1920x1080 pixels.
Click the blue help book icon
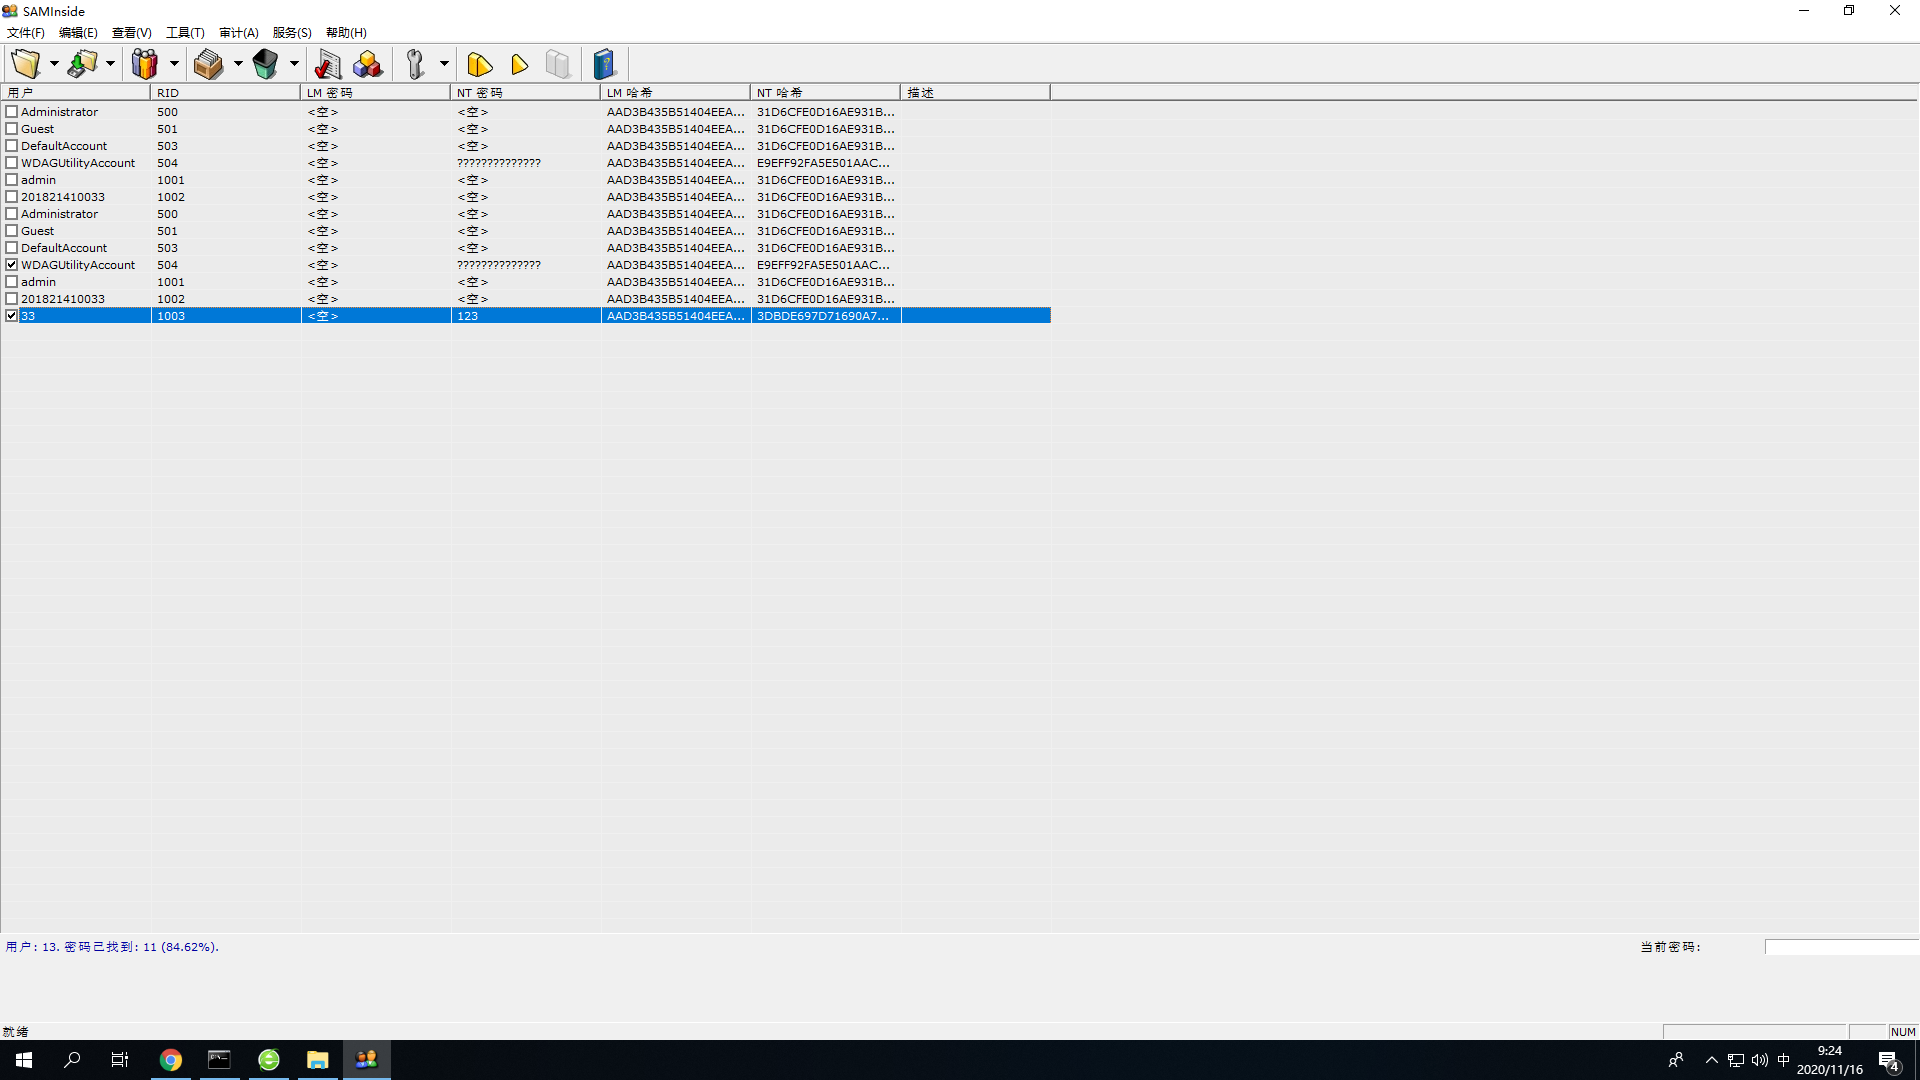604,64
